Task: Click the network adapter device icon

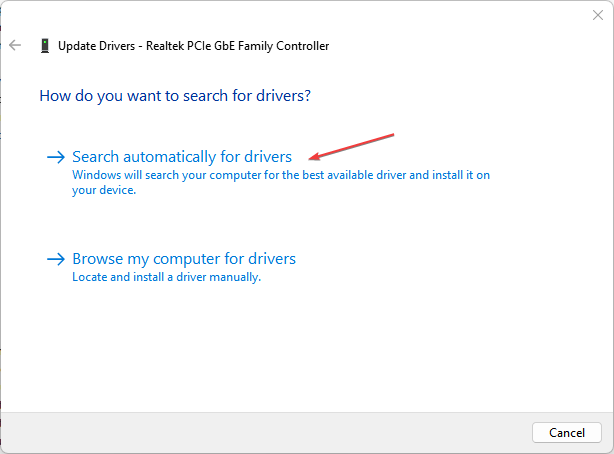Action: click(x=44, y=46)
